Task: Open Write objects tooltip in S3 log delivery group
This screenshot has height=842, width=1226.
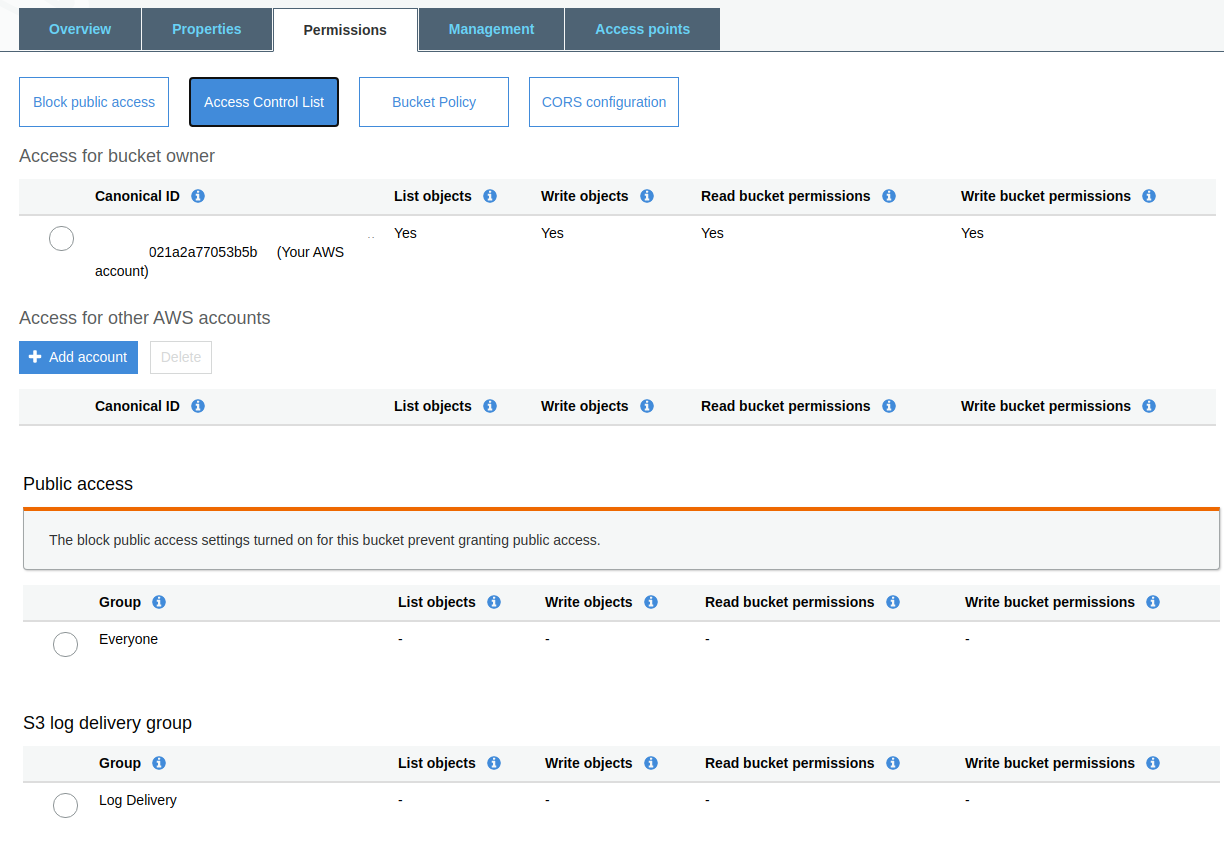Action: 650,763
